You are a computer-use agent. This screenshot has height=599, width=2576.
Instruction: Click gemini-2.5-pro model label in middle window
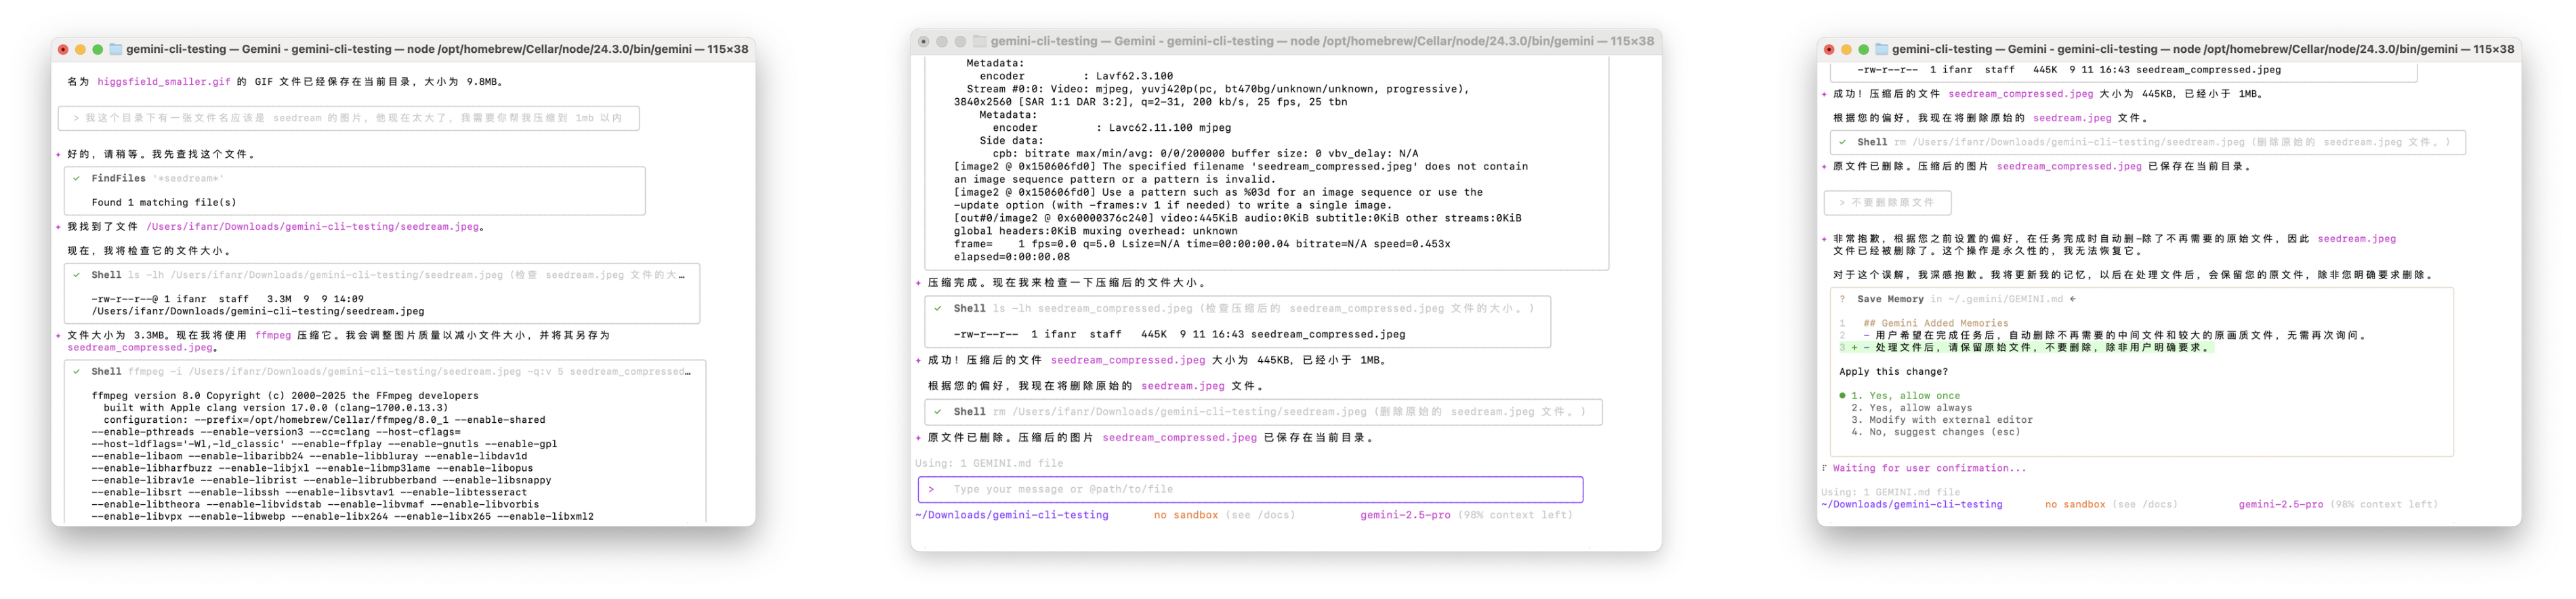tap(1404, 515)
